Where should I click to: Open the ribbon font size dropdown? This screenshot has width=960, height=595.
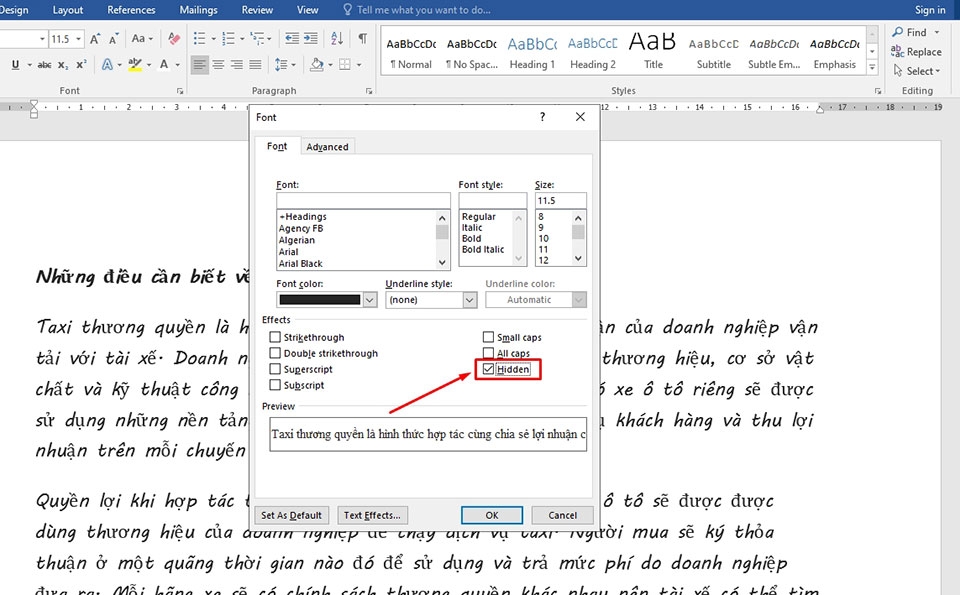coord(79,39)
